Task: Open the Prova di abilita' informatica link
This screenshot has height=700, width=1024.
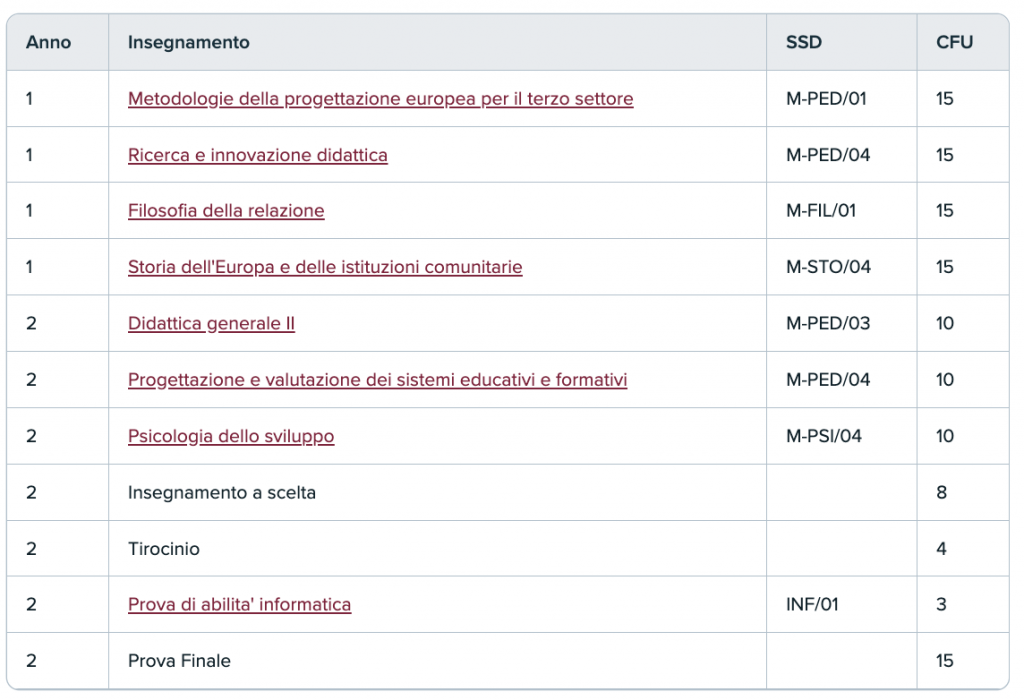Action: click(239, 605)
